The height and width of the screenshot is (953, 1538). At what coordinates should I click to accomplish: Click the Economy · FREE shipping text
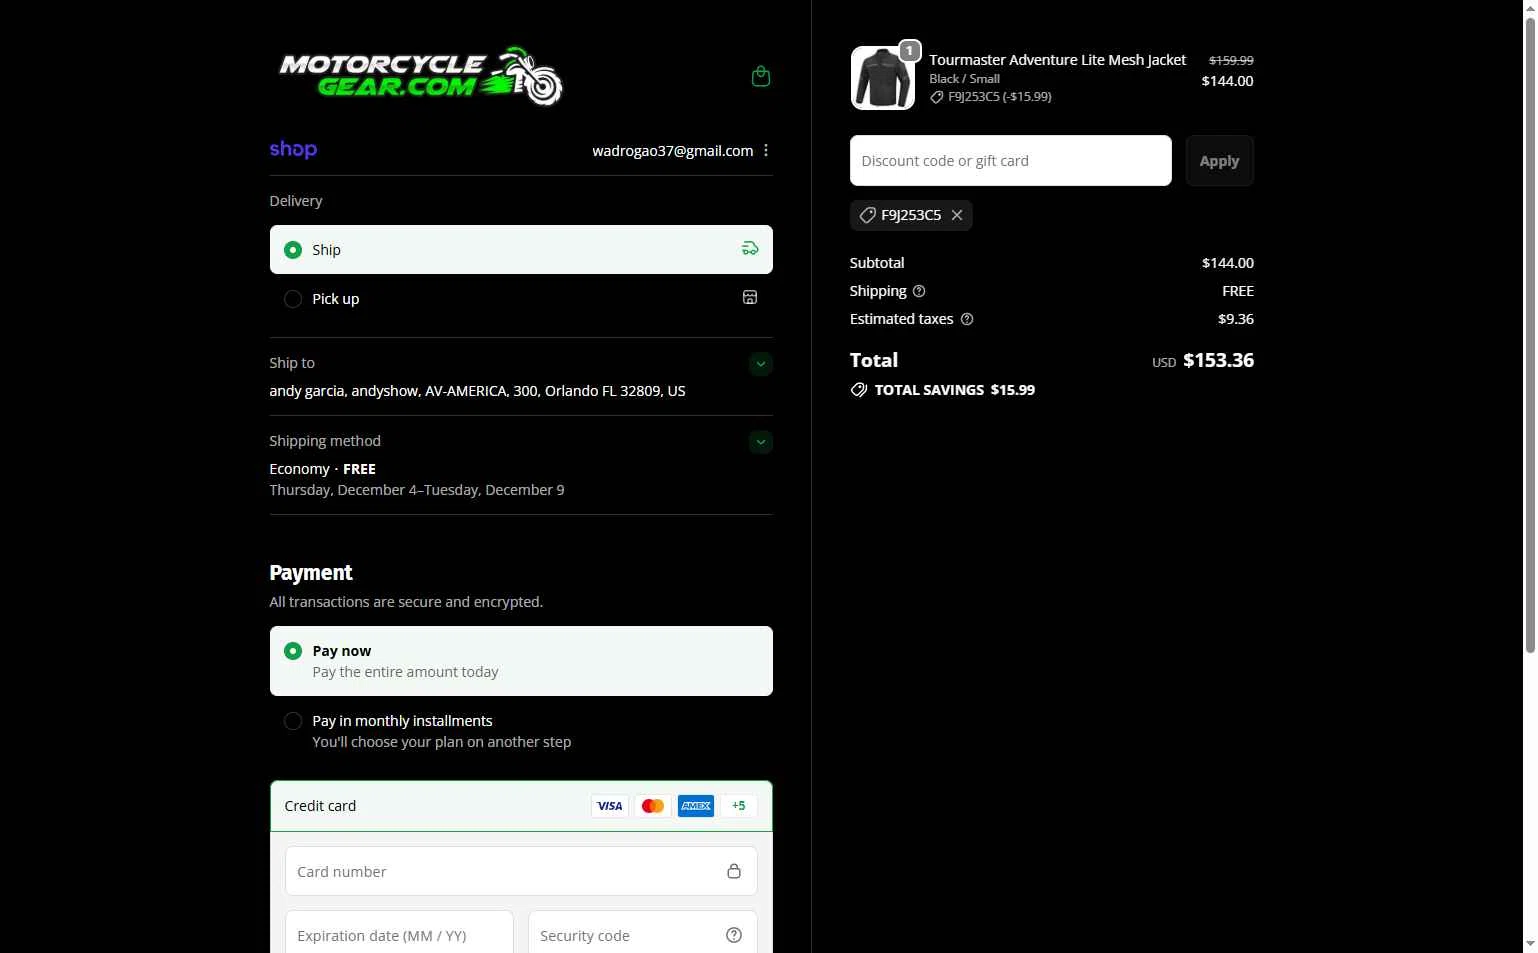[x=322, y=469]
